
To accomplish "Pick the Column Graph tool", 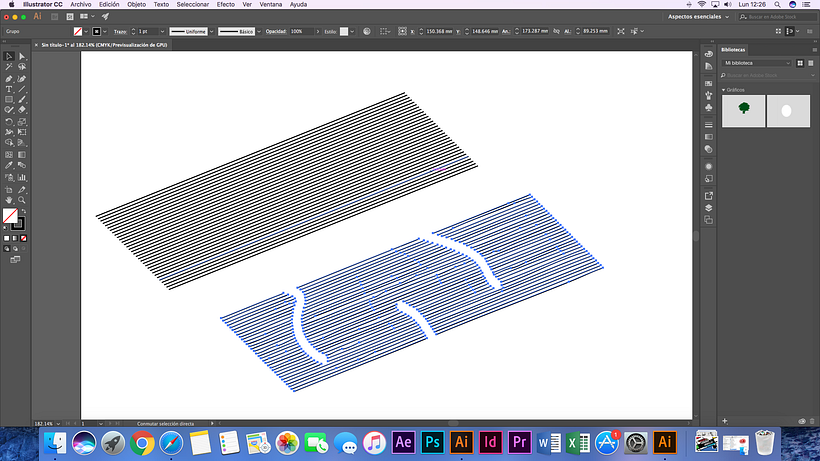I will [x=22, y=177].
